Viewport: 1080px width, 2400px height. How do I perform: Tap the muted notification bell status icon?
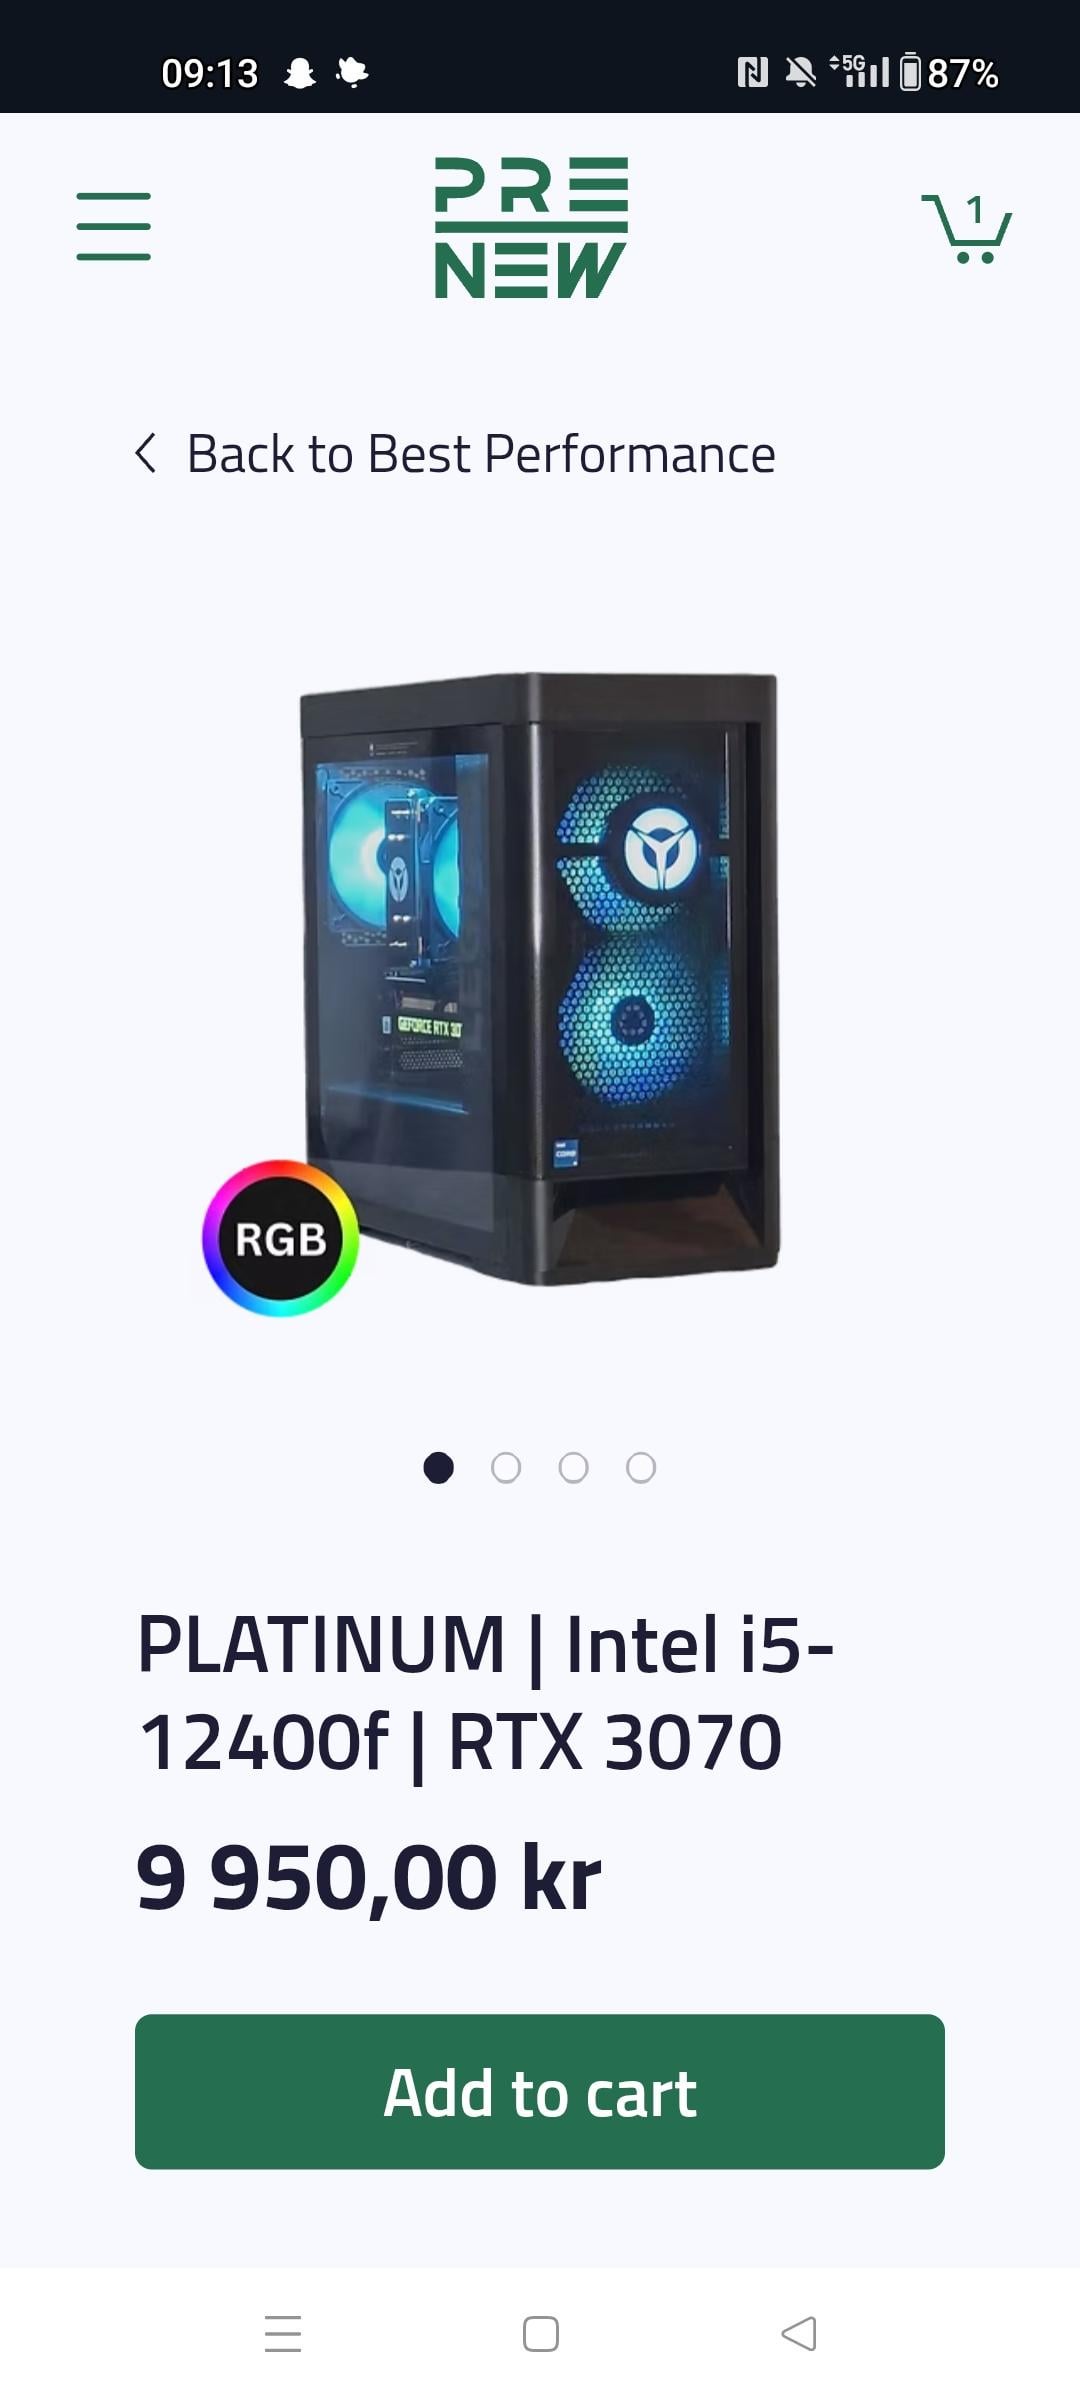(800, 72)
